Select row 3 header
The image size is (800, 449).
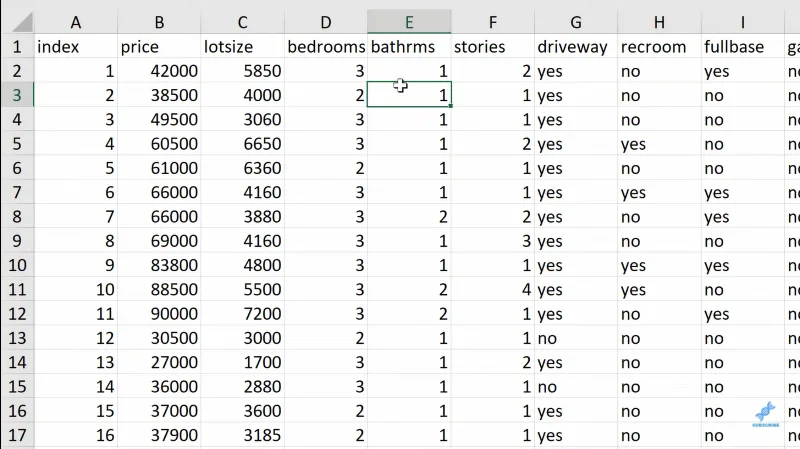(x=17, y=95)
